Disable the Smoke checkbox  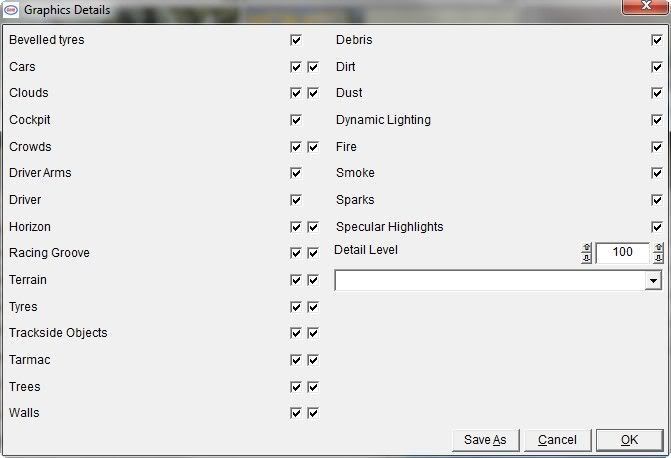tap(657, 173)
